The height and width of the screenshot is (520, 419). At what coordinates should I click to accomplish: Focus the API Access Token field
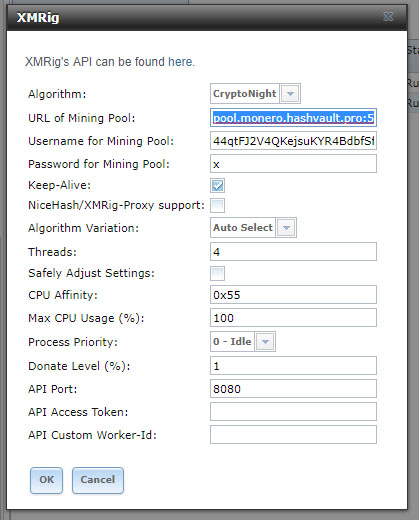293,412
